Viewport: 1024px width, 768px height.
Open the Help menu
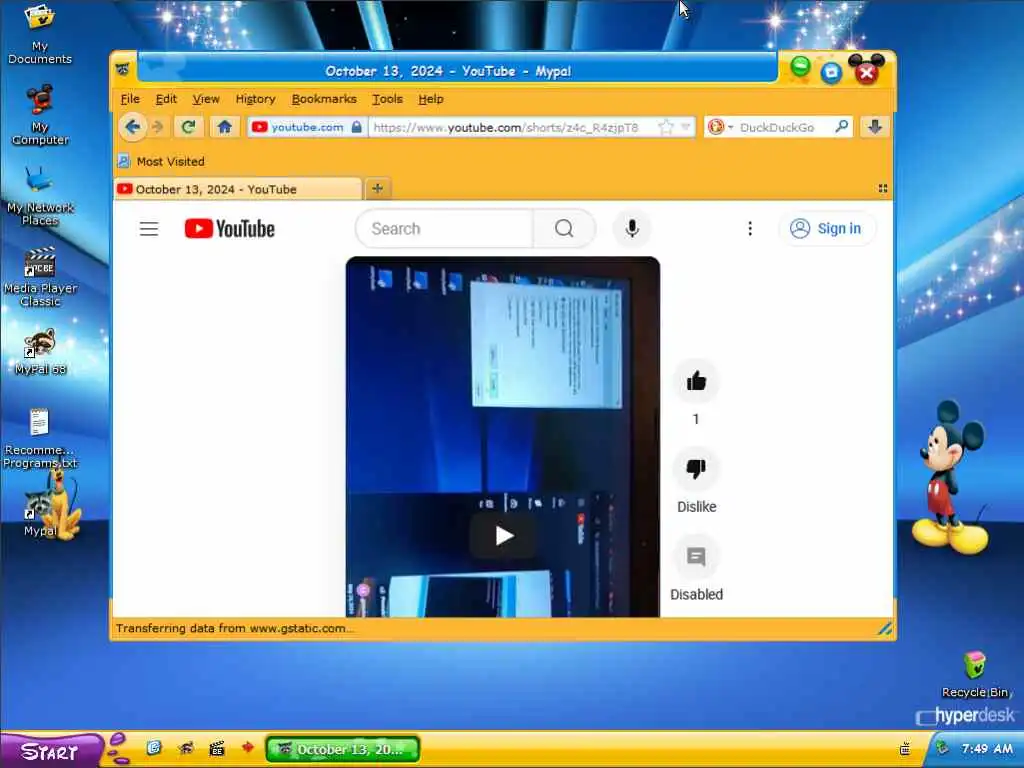click(430, 99)
